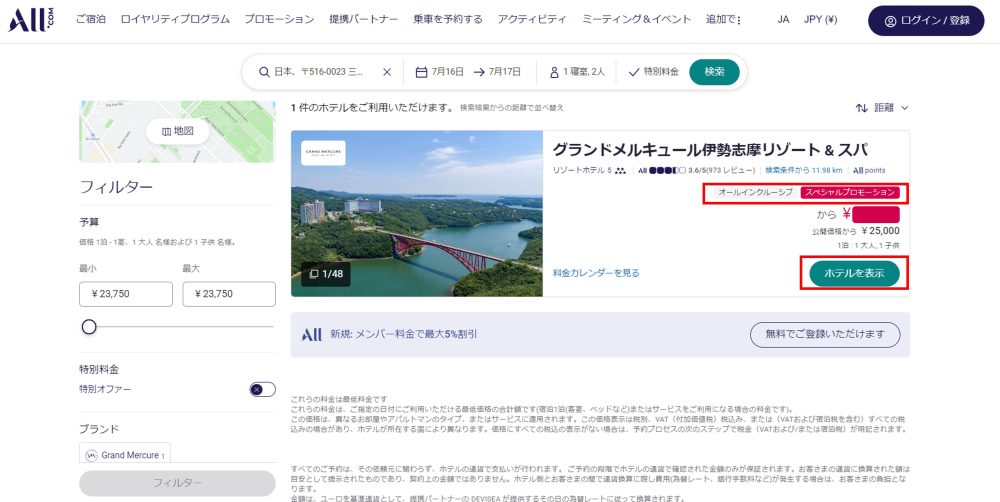
Task: Click the ALL logo in member rate banner
Action: point(311,334)
